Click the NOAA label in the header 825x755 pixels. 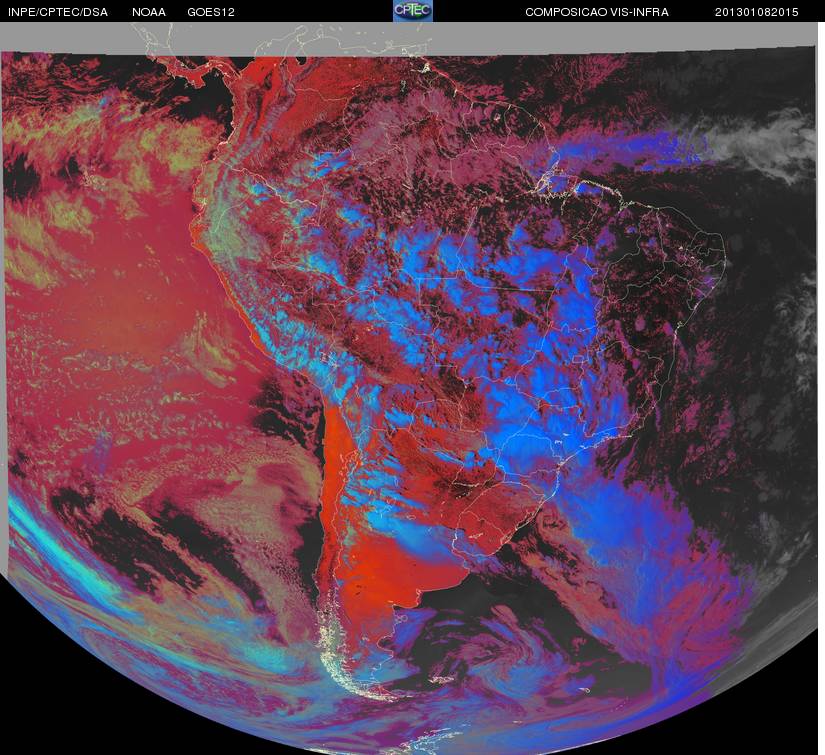pyautogui.click(x=149, y=12)
